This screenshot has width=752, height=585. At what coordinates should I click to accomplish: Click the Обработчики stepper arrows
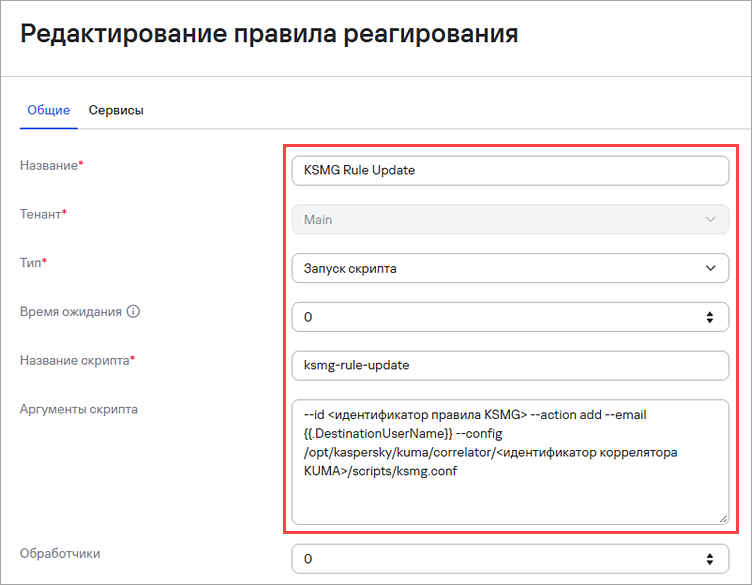coord(710,559)
